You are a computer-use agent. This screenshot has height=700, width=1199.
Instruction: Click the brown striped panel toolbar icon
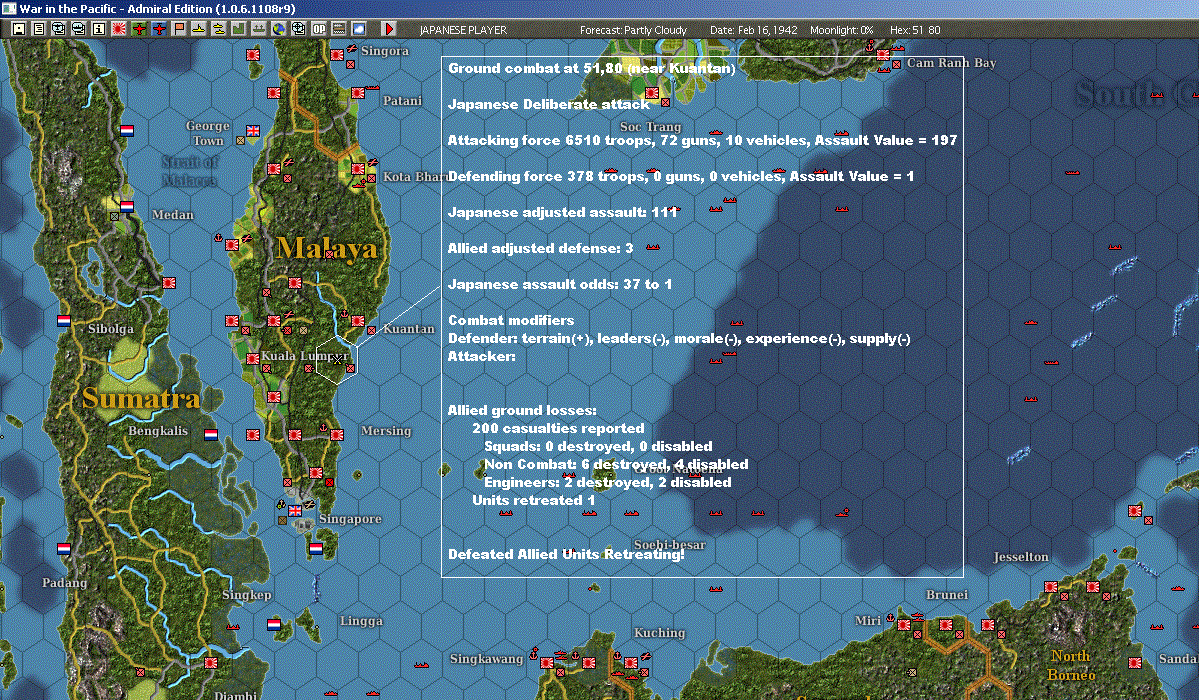click(338, 29)
